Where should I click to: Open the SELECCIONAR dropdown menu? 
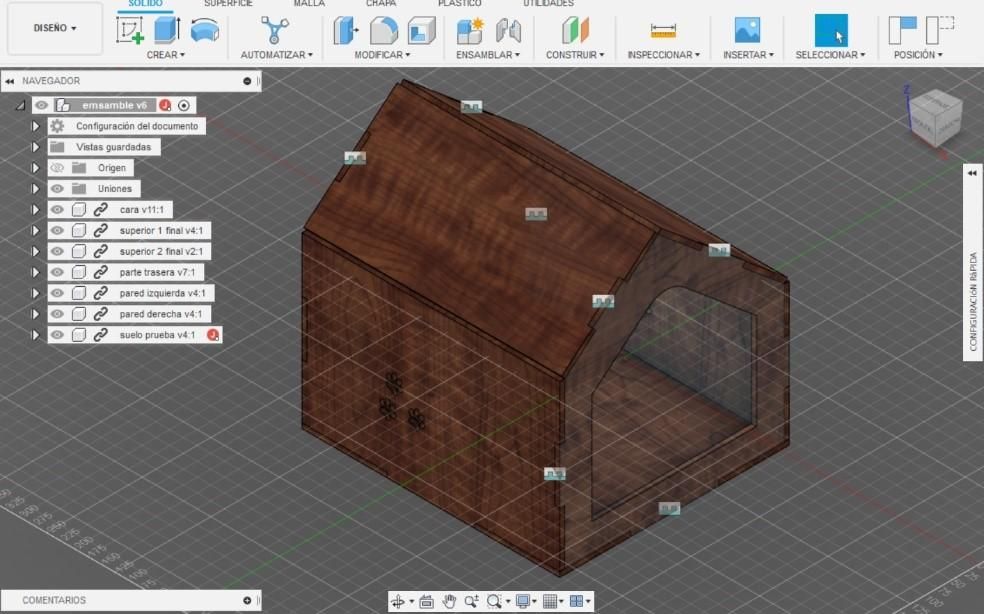point(830,55)
